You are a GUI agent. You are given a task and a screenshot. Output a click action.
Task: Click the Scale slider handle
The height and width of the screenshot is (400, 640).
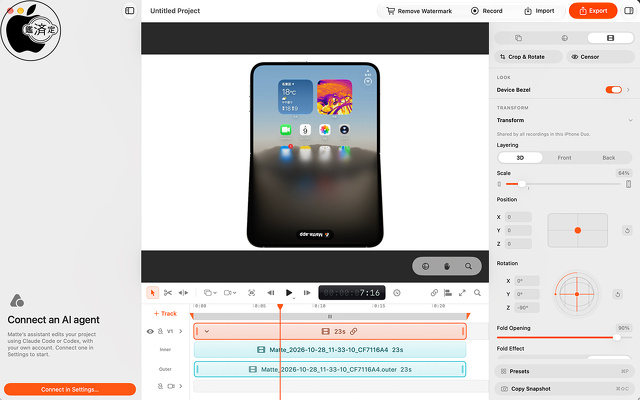coord(522,184)
